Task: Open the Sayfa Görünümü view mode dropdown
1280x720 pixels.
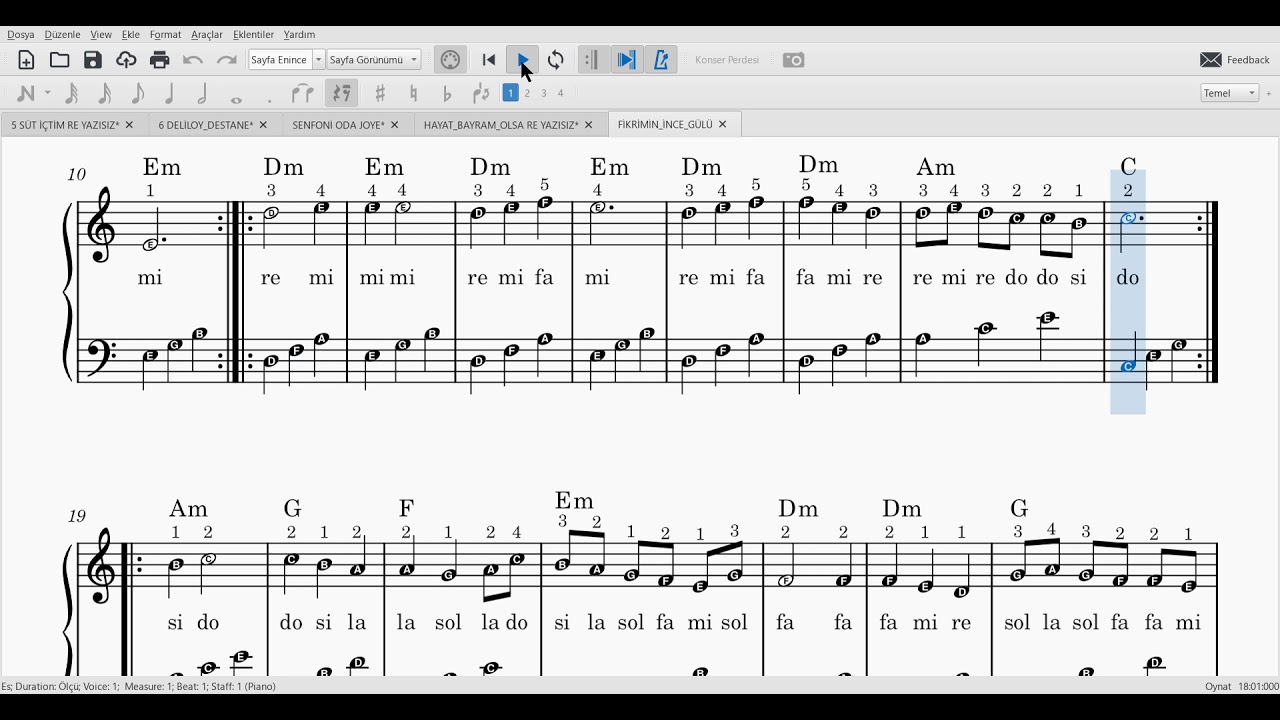Action: click(374, 60)
